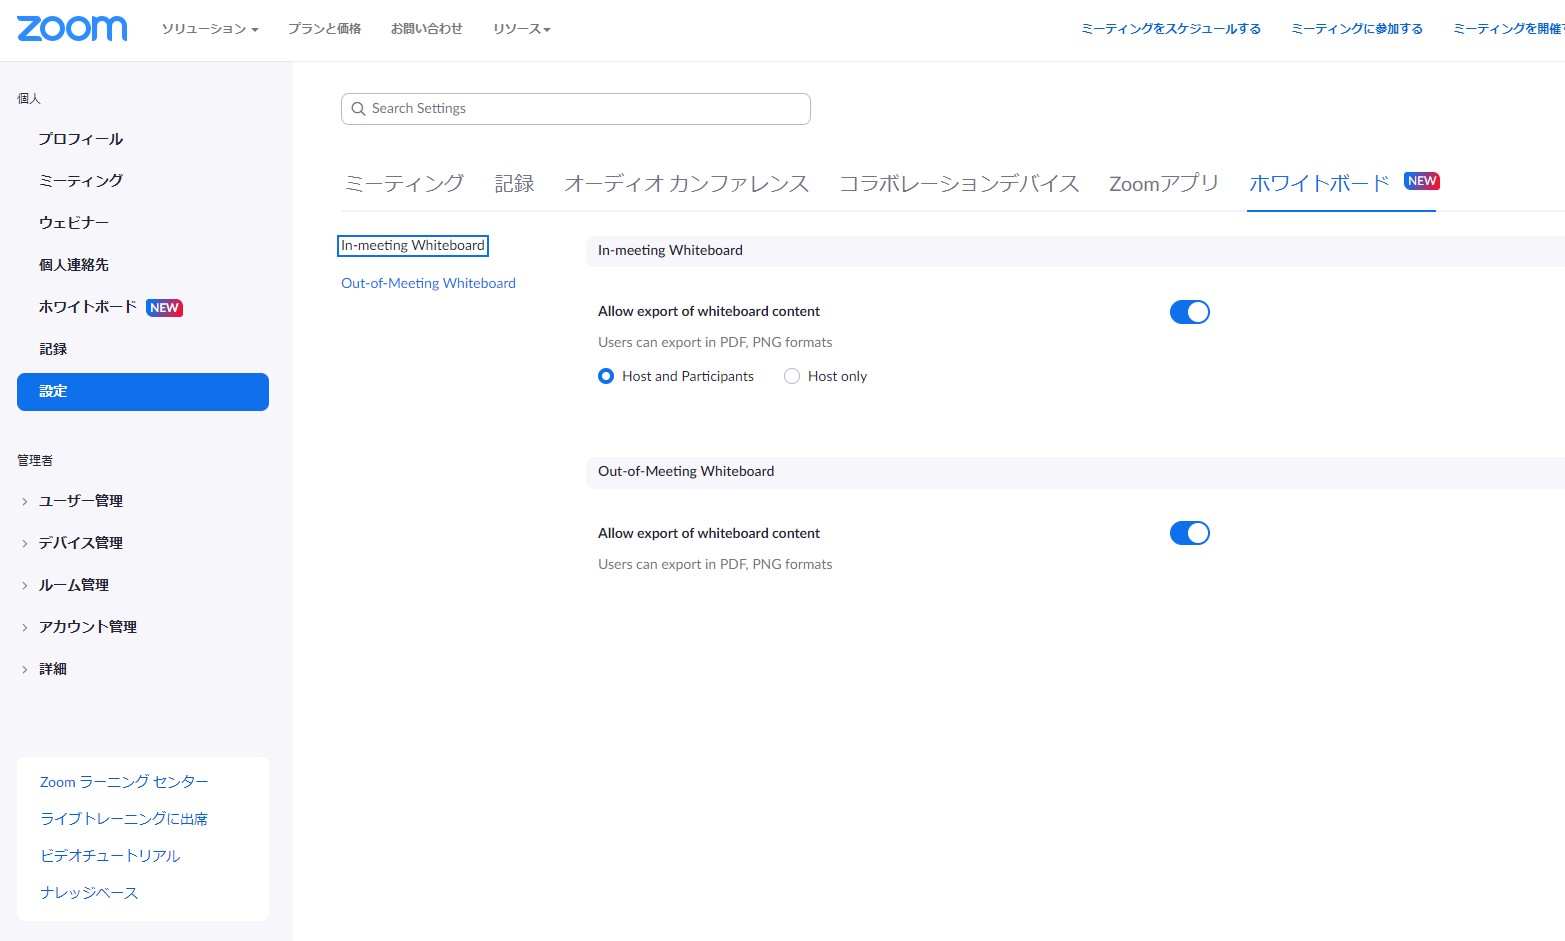Click ミーティングをスケジュールする link
The width and height of the screenshot is (1565, 941).
(x=1170, y=29)
